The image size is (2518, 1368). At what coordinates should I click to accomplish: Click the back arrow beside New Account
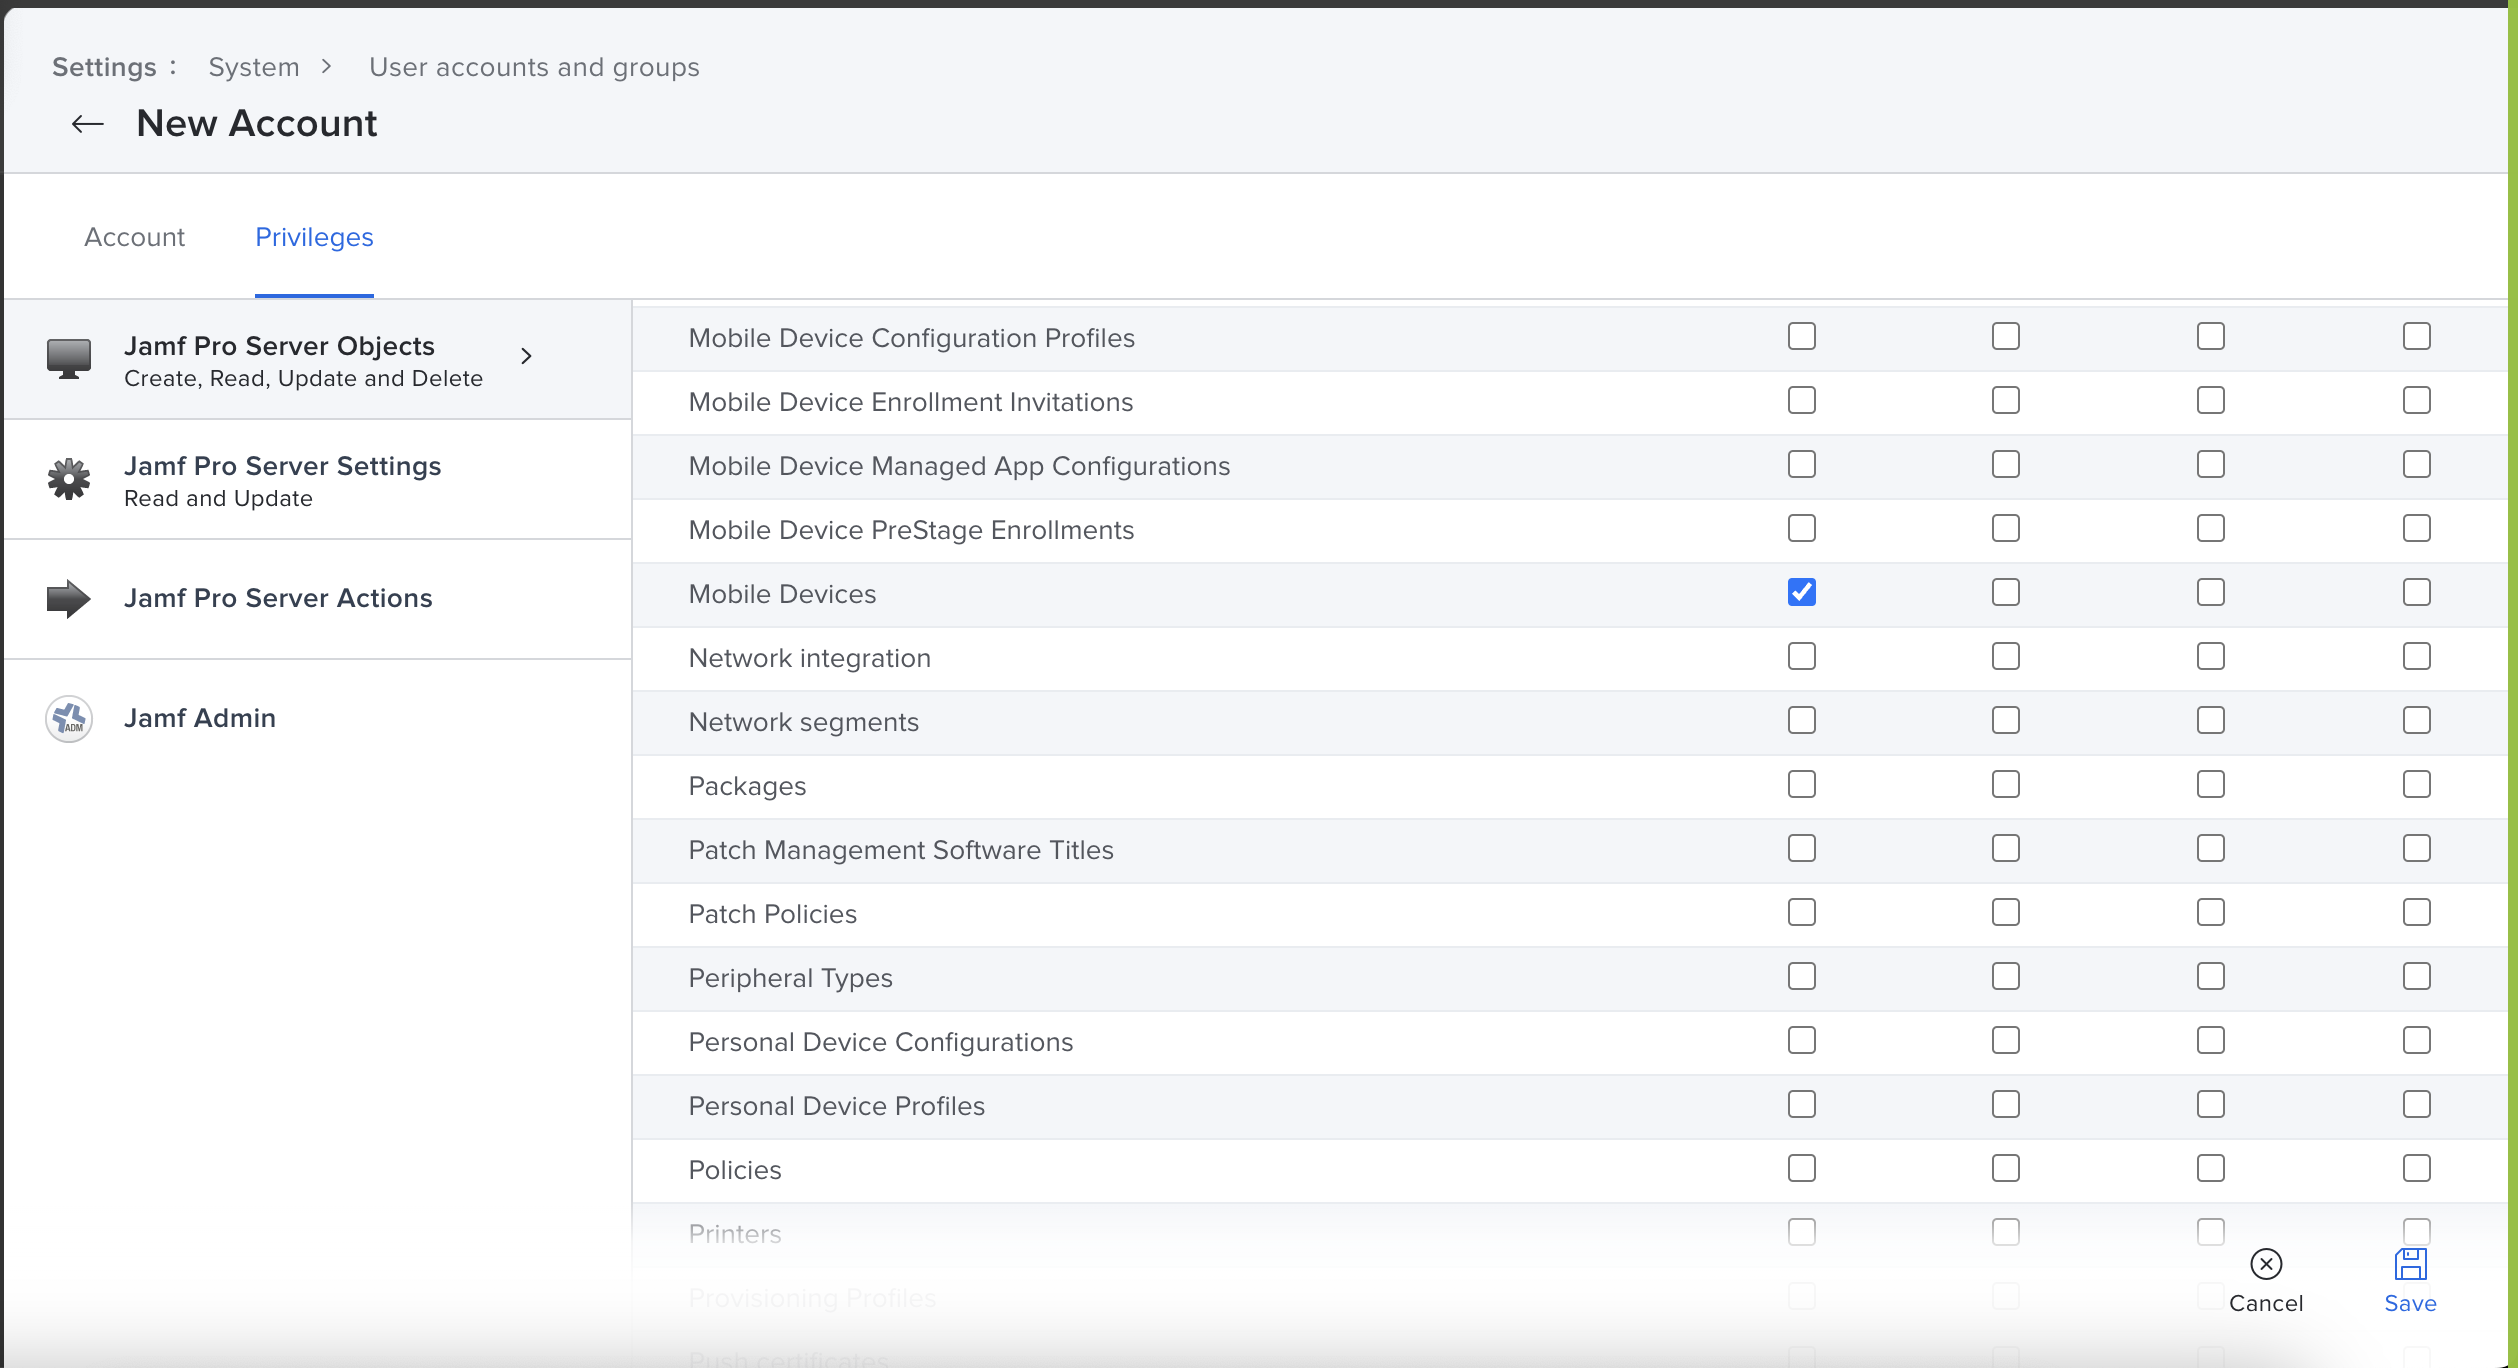tap(88, 124)
